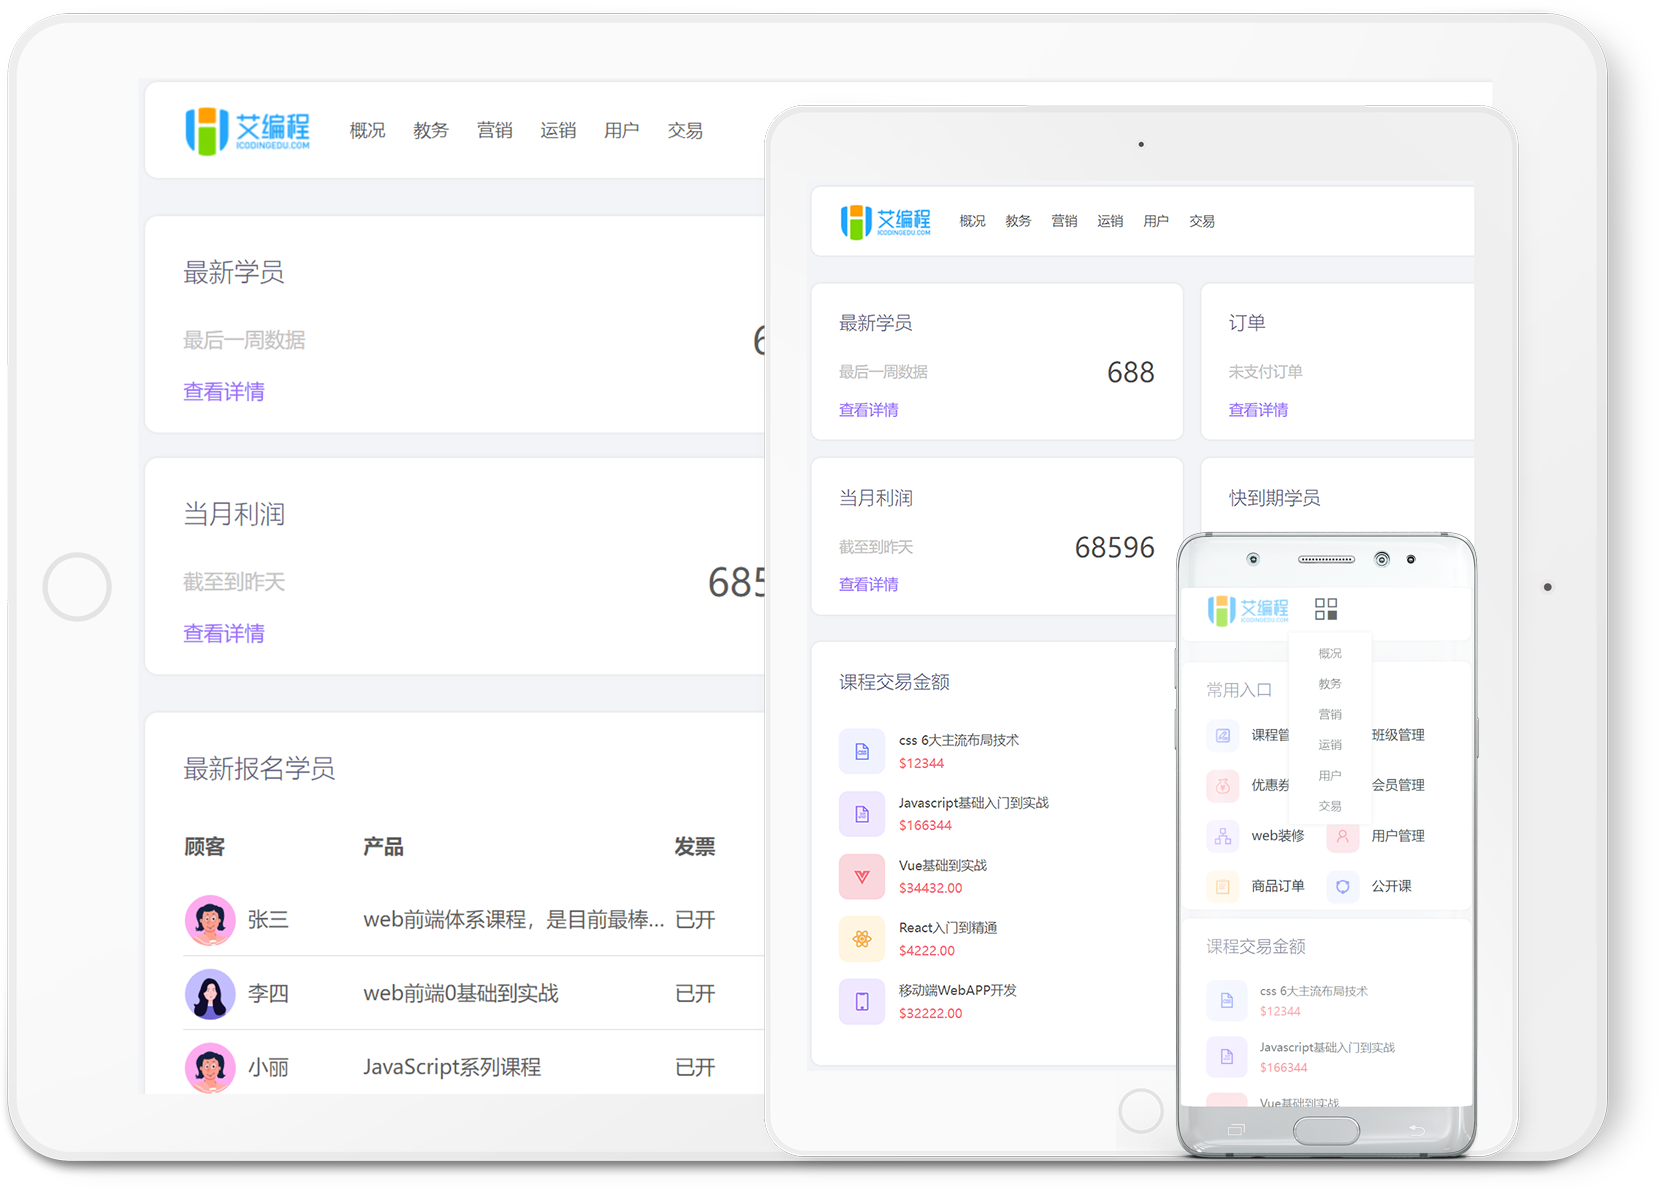Click the css document icon in the phone list

tap(1227, 1000)
